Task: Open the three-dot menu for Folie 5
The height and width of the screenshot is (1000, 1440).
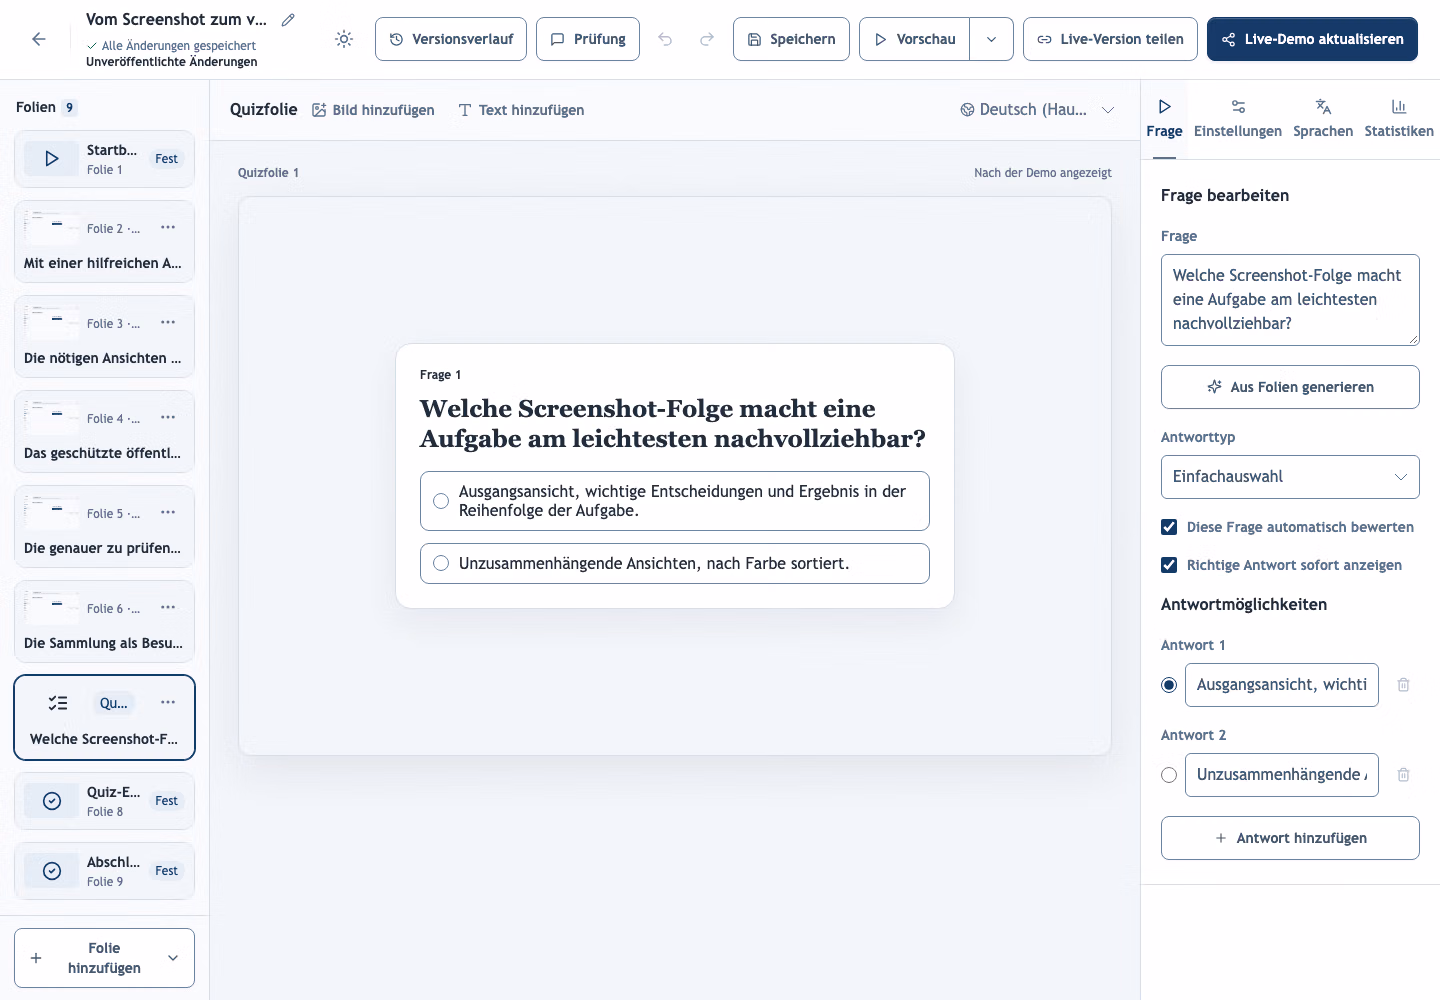Action: (168, 513)
